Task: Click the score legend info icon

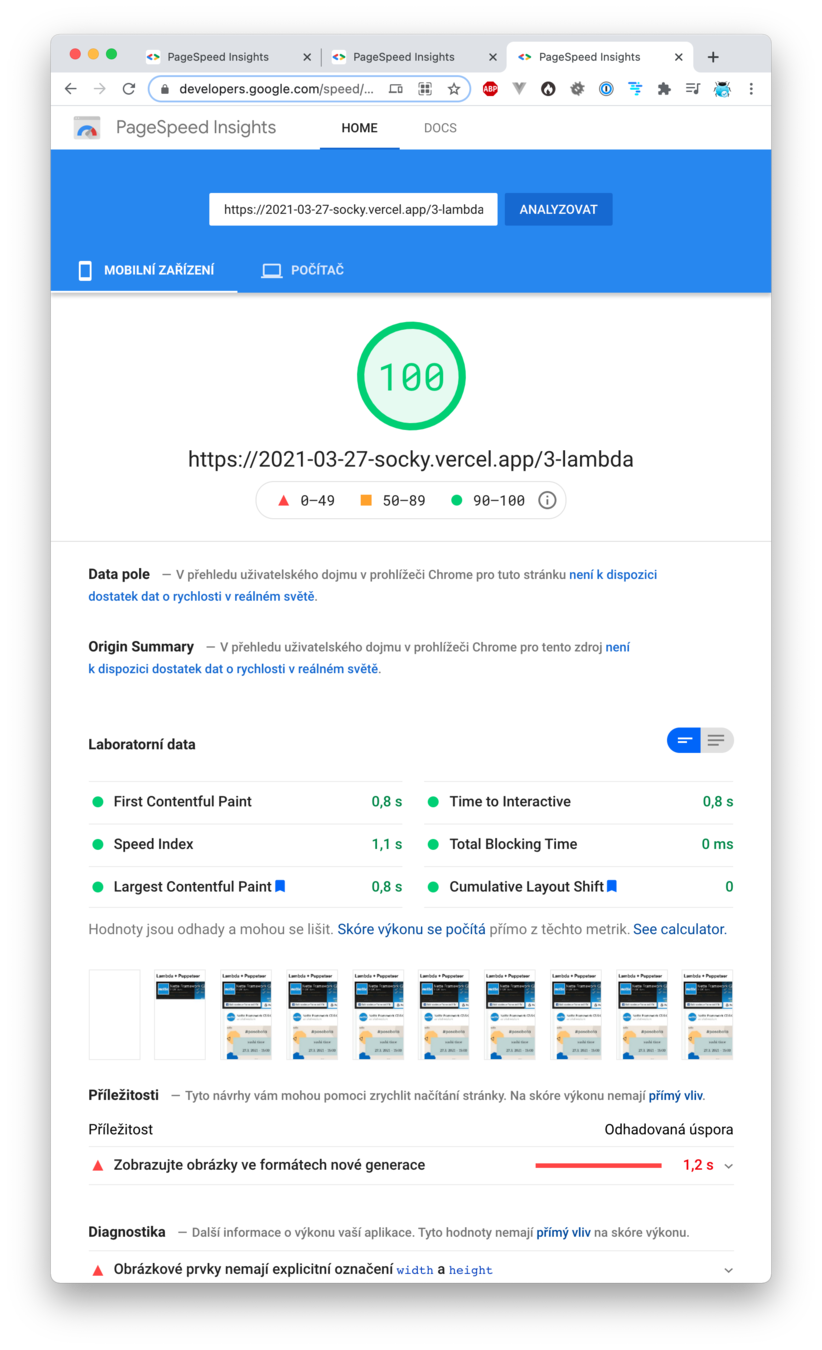Action: (x=547, y=500)
